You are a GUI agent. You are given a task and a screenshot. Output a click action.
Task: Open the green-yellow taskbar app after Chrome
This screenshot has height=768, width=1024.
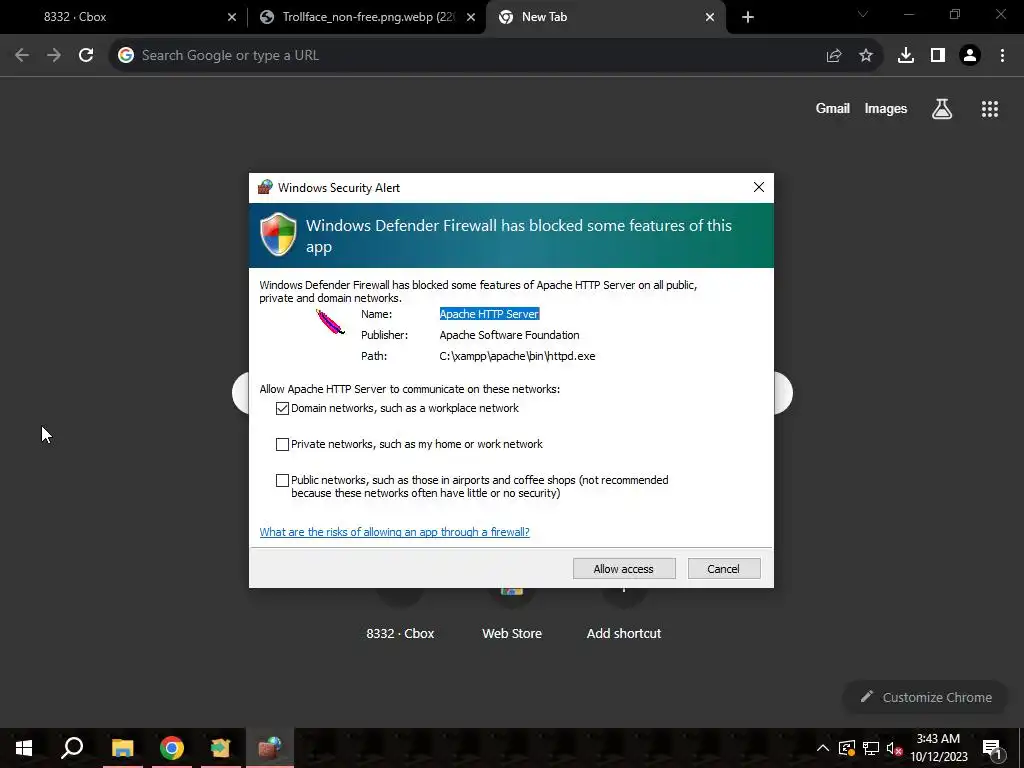click(x=221, y=748)
